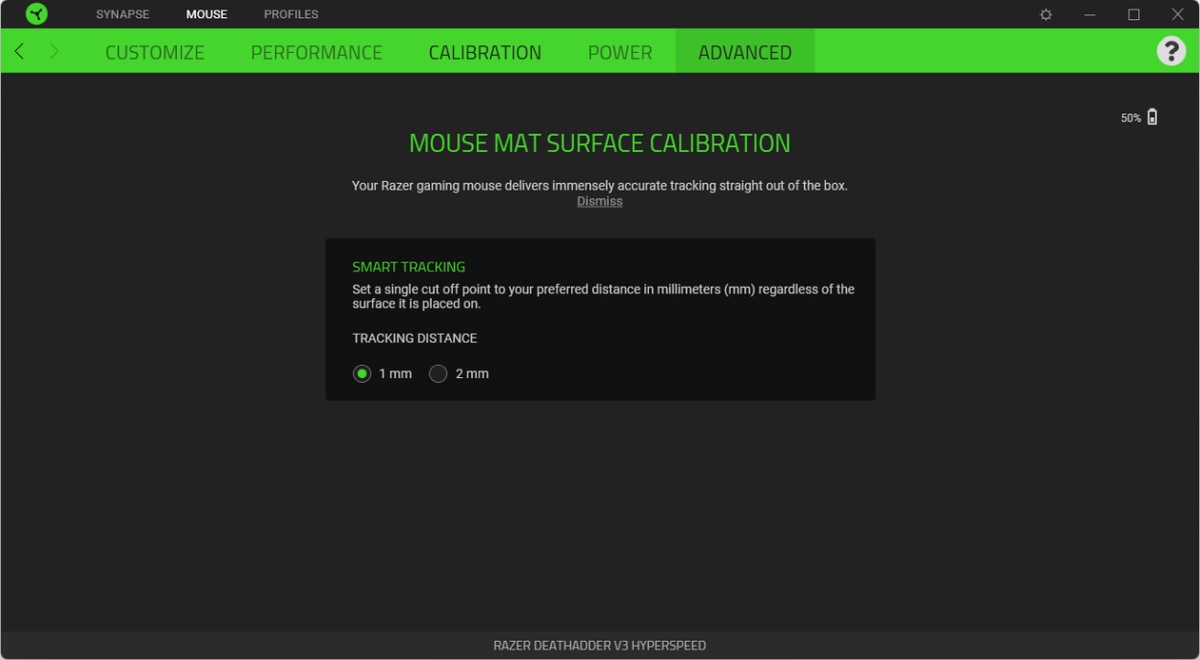The height and width of the screenshot is (660, 1200).
Task: Go forward with the right arrow
Action: [54, 51]
